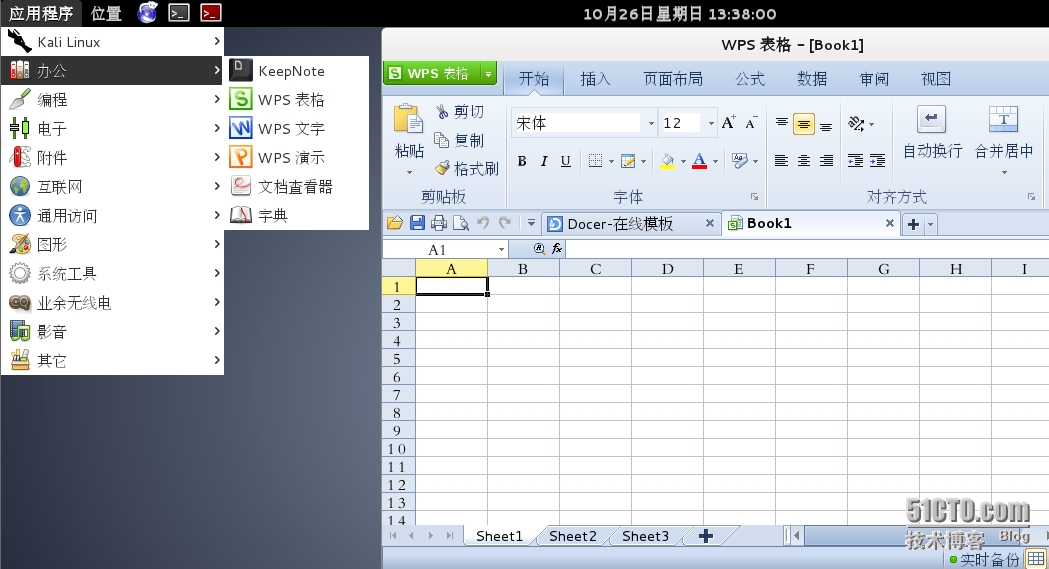
Task: Click the Paste clipboard icon
Action: (x=408, y=120)
